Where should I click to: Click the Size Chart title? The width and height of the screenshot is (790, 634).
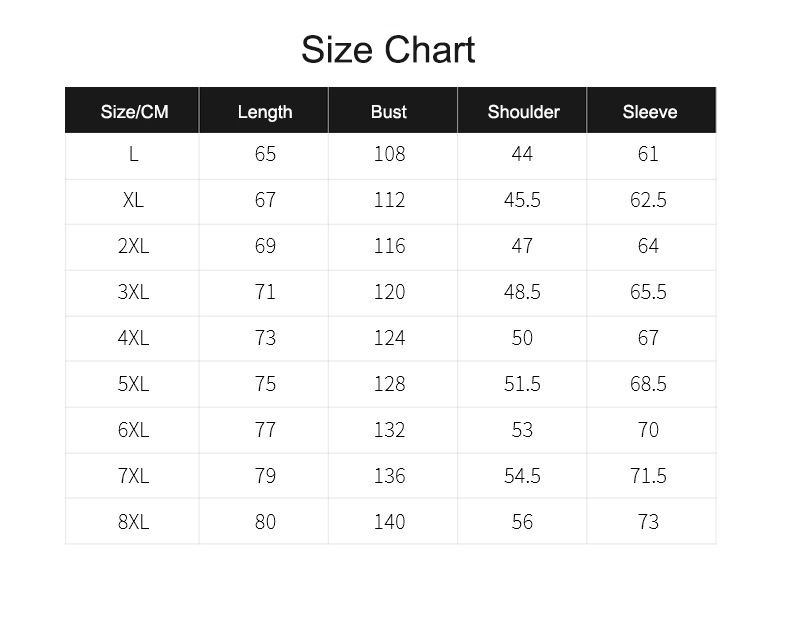tap(388, 50)
